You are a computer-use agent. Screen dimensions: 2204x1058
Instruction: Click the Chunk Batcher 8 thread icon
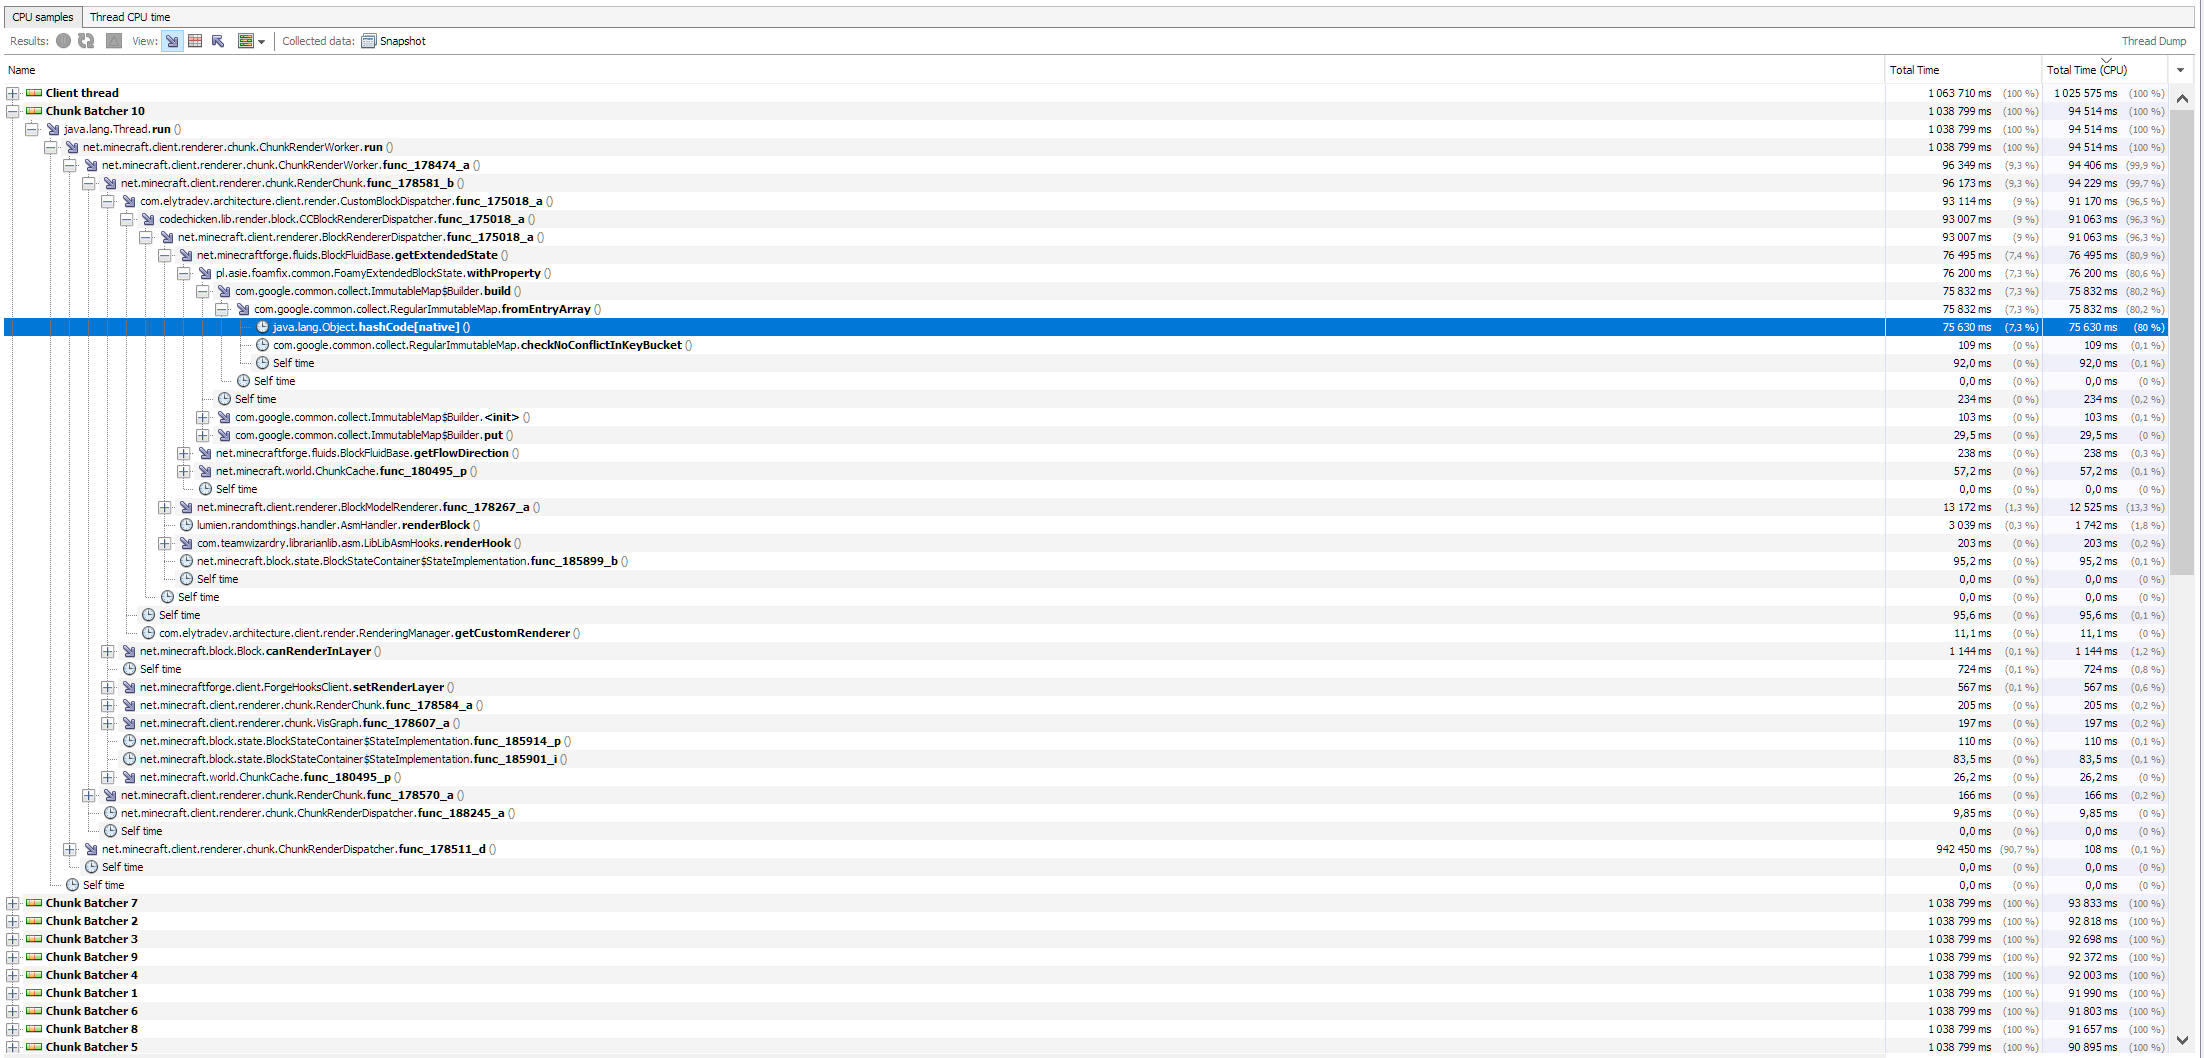click(x=34, y=1029)
